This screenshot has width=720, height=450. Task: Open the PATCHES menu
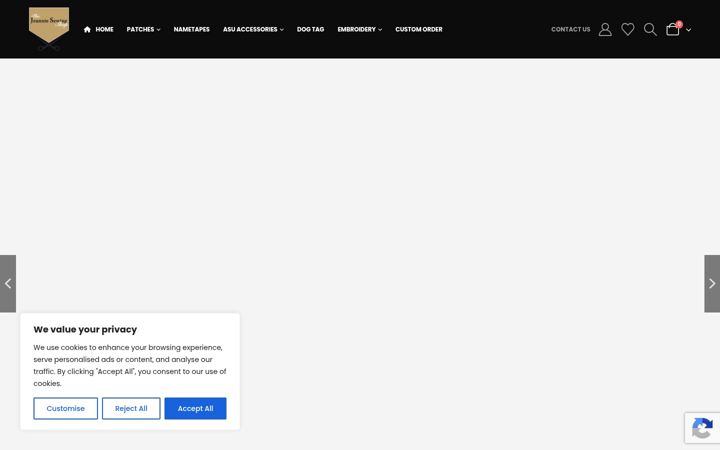[x=141, y=29]
